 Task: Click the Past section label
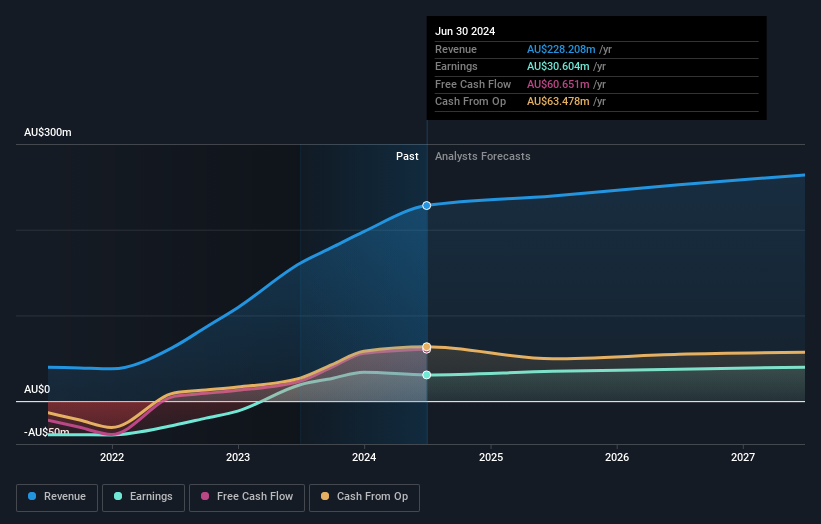point(407,156)
